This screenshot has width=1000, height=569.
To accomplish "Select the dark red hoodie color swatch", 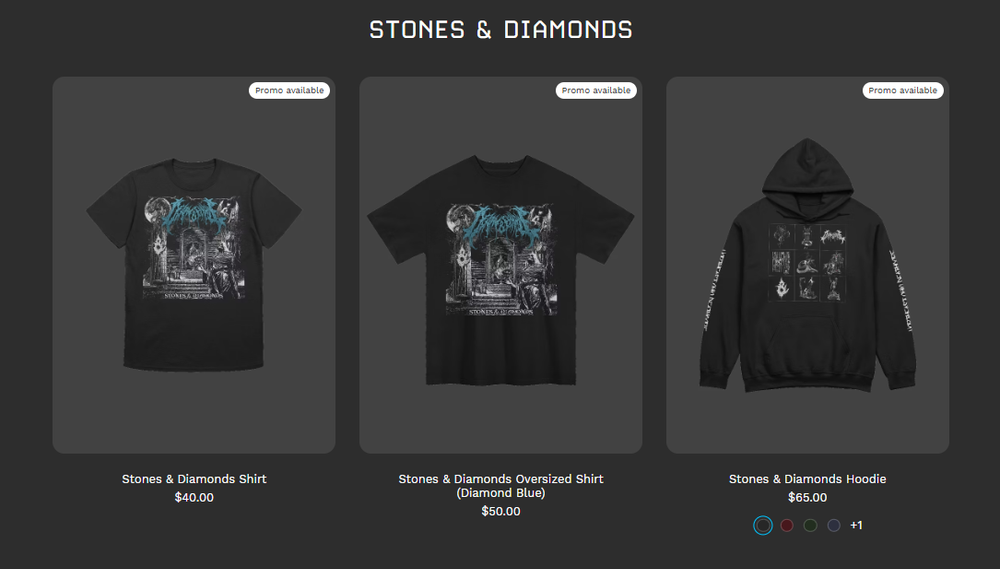I will (787, 526).
